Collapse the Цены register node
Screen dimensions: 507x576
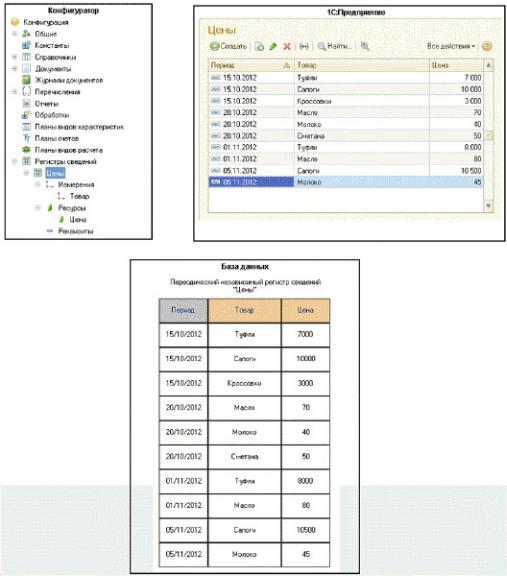(26, 173)
